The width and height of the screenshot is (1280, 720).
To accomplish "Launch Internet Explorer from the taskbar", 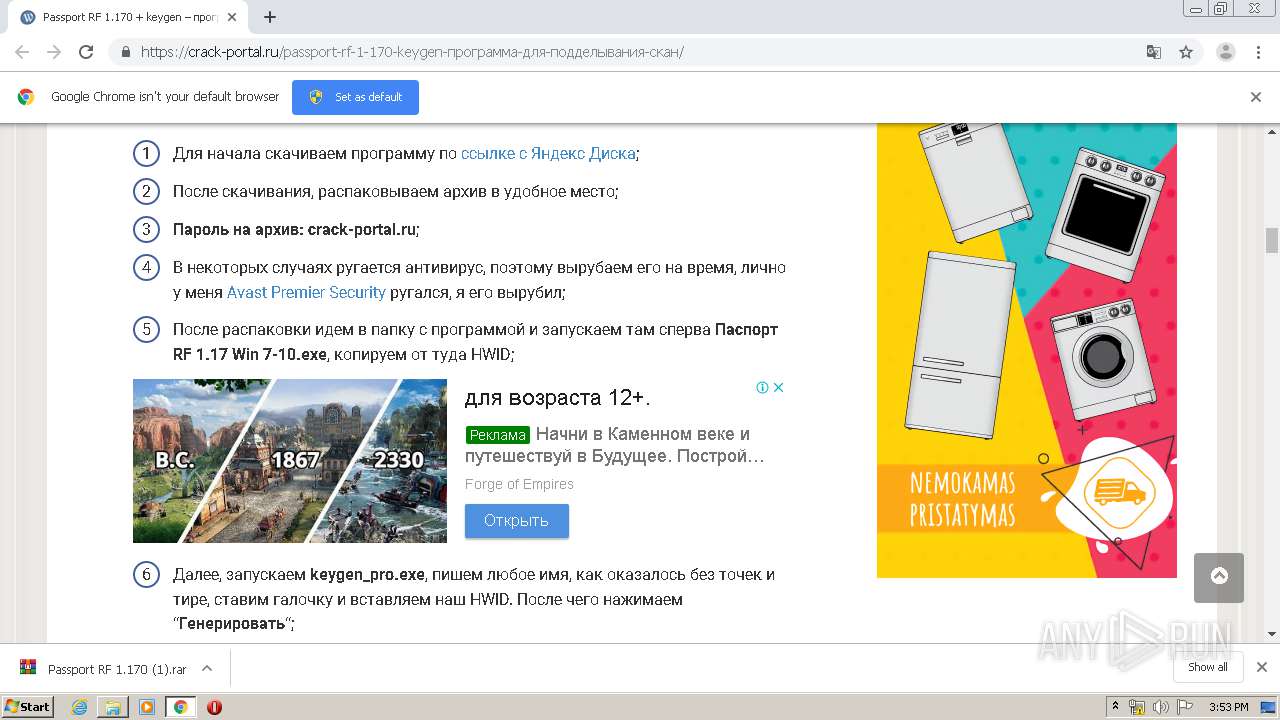I will [80, 707].
